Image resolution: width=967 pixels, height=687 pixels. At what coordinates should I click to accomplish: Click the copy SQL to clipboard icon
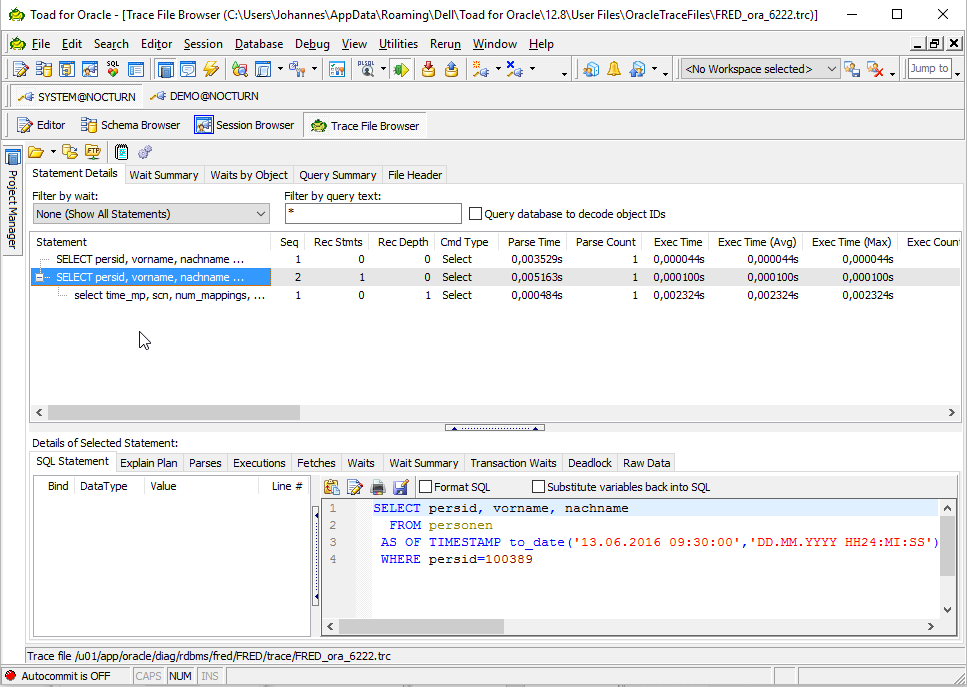click(x=332, y=487)
